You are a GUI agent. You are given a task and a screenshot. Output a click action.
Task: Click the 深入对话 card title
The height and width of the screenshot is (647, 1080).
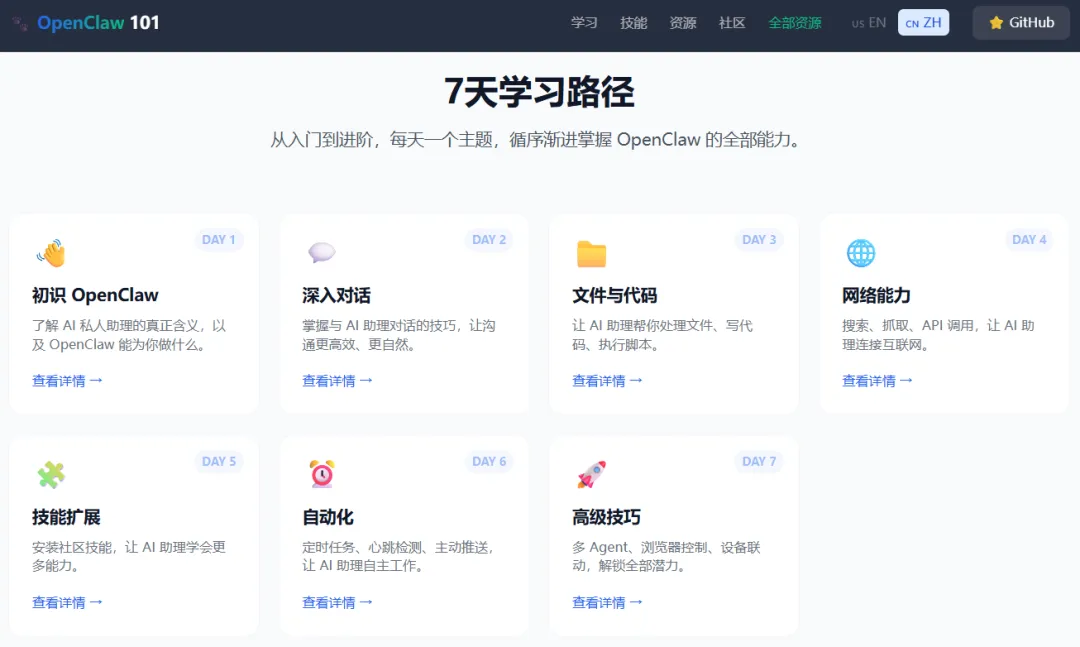pos(336,296)
